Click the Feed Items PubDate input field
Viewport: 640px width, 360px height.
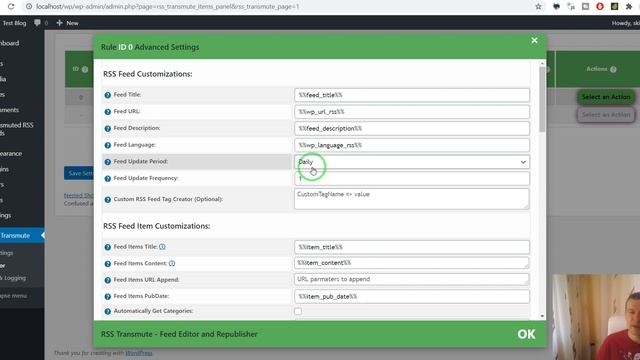[411, 297]
